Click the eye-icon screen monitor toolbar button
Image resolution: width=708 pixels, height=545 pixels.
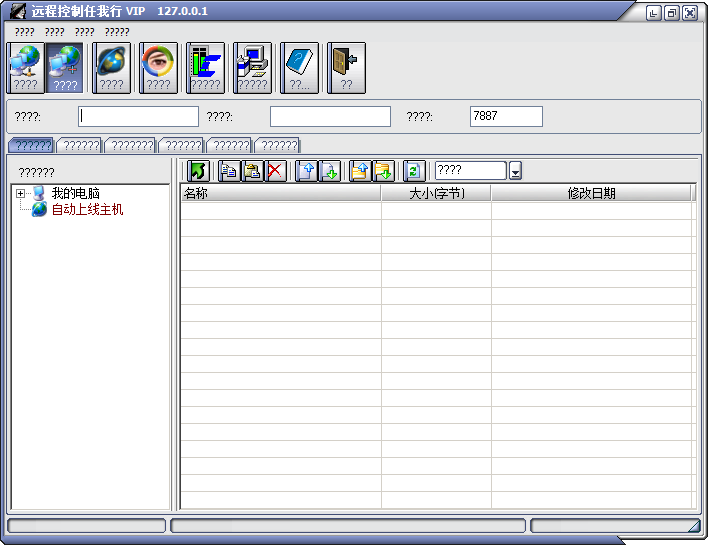[158, 67]
